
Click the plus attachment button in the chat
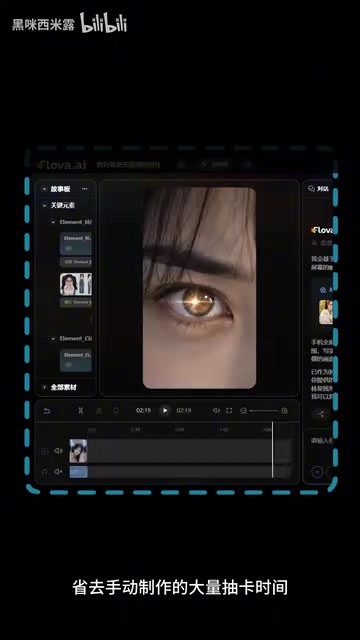[317, 472]
